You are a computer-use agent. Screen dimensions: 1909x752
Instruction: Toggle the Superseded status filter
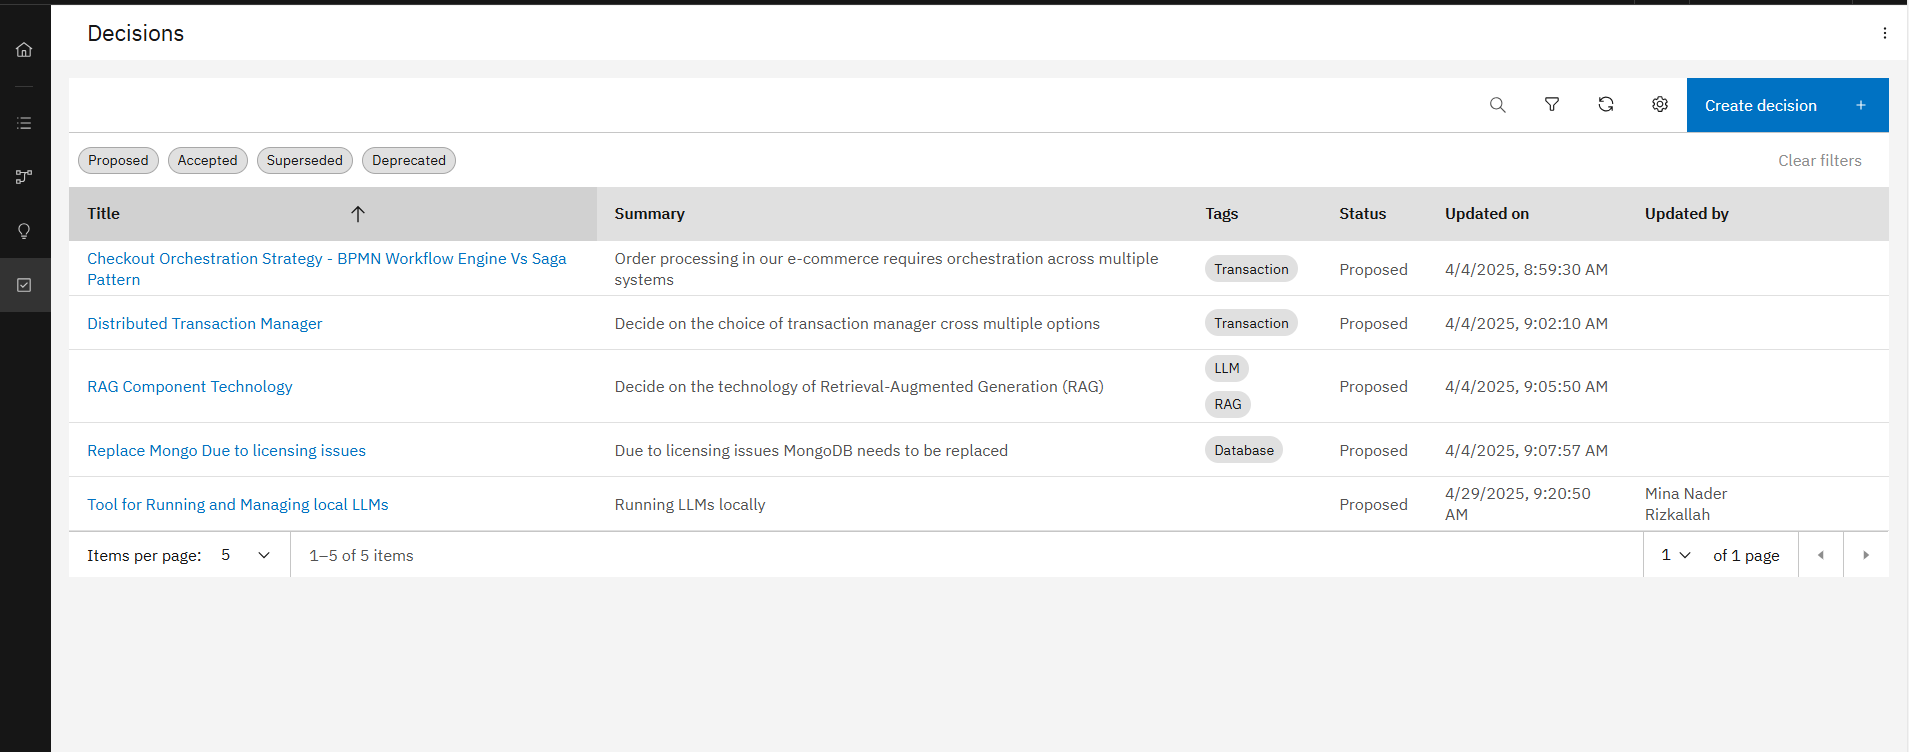click(x=304, y=160)
